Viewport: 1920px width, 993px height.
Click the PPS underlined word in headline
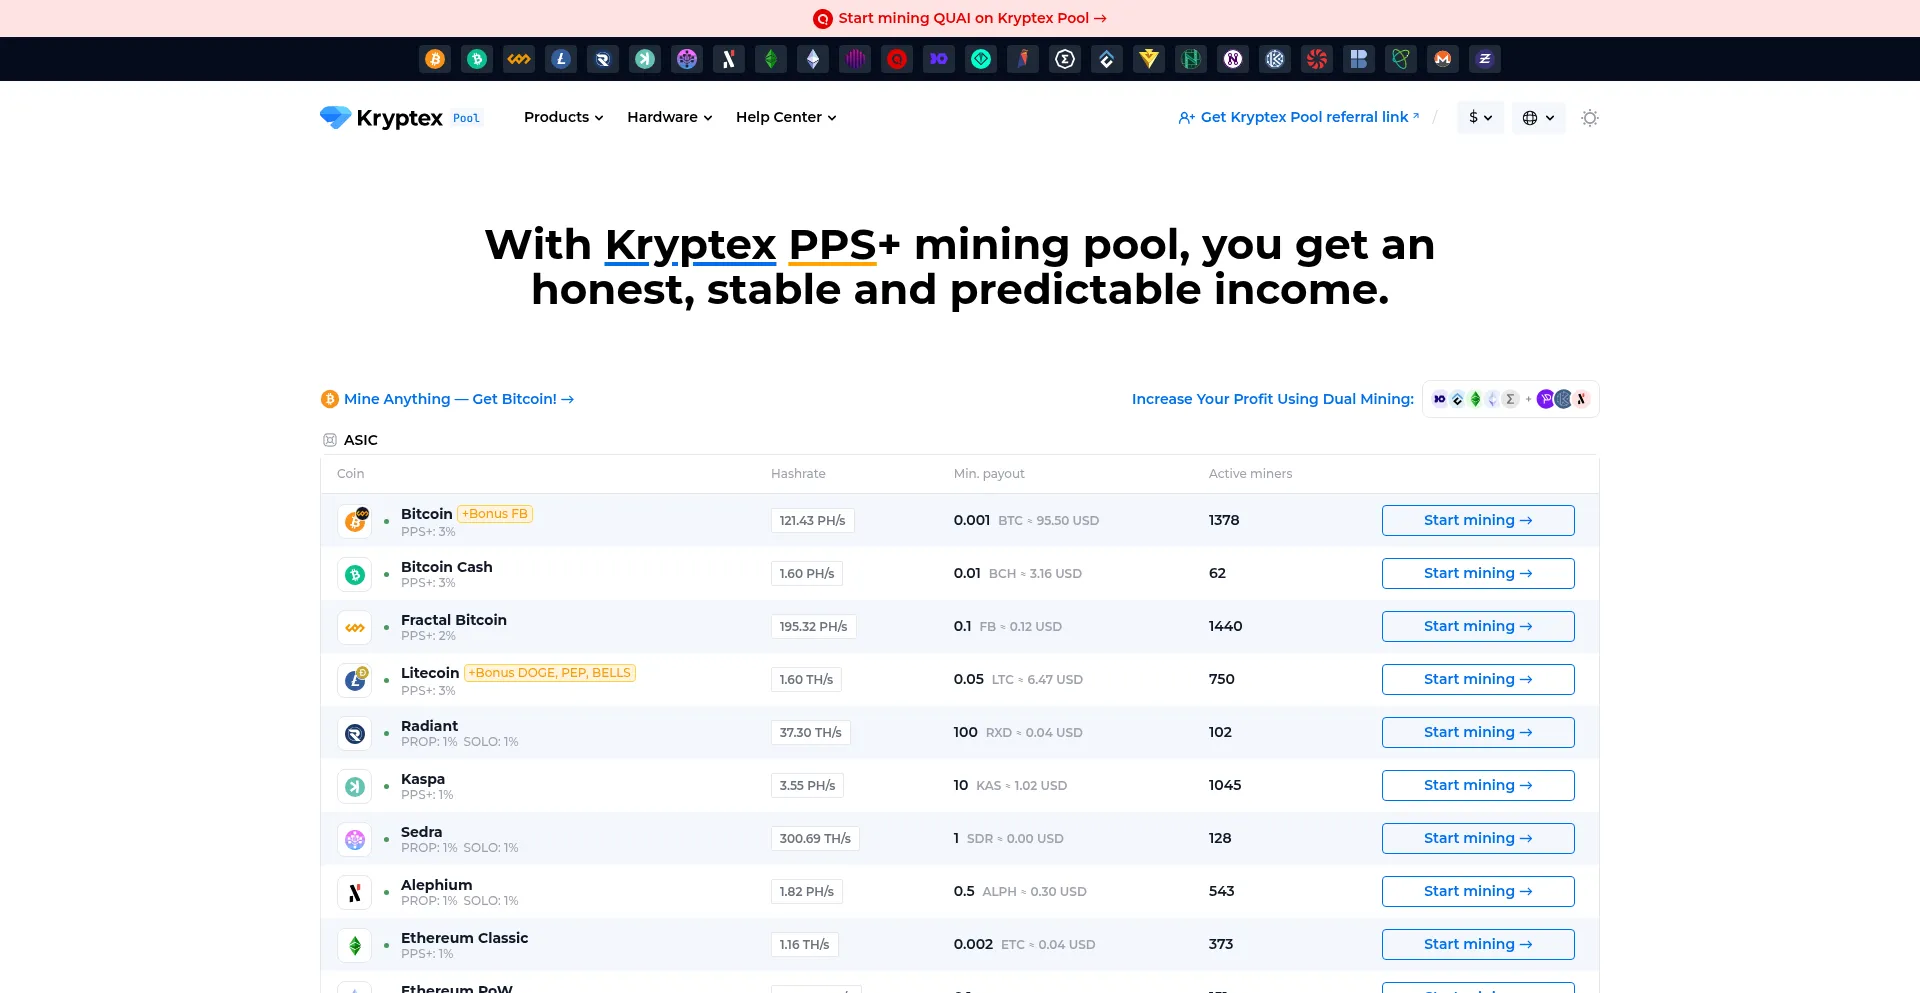[x=833, y=245]
